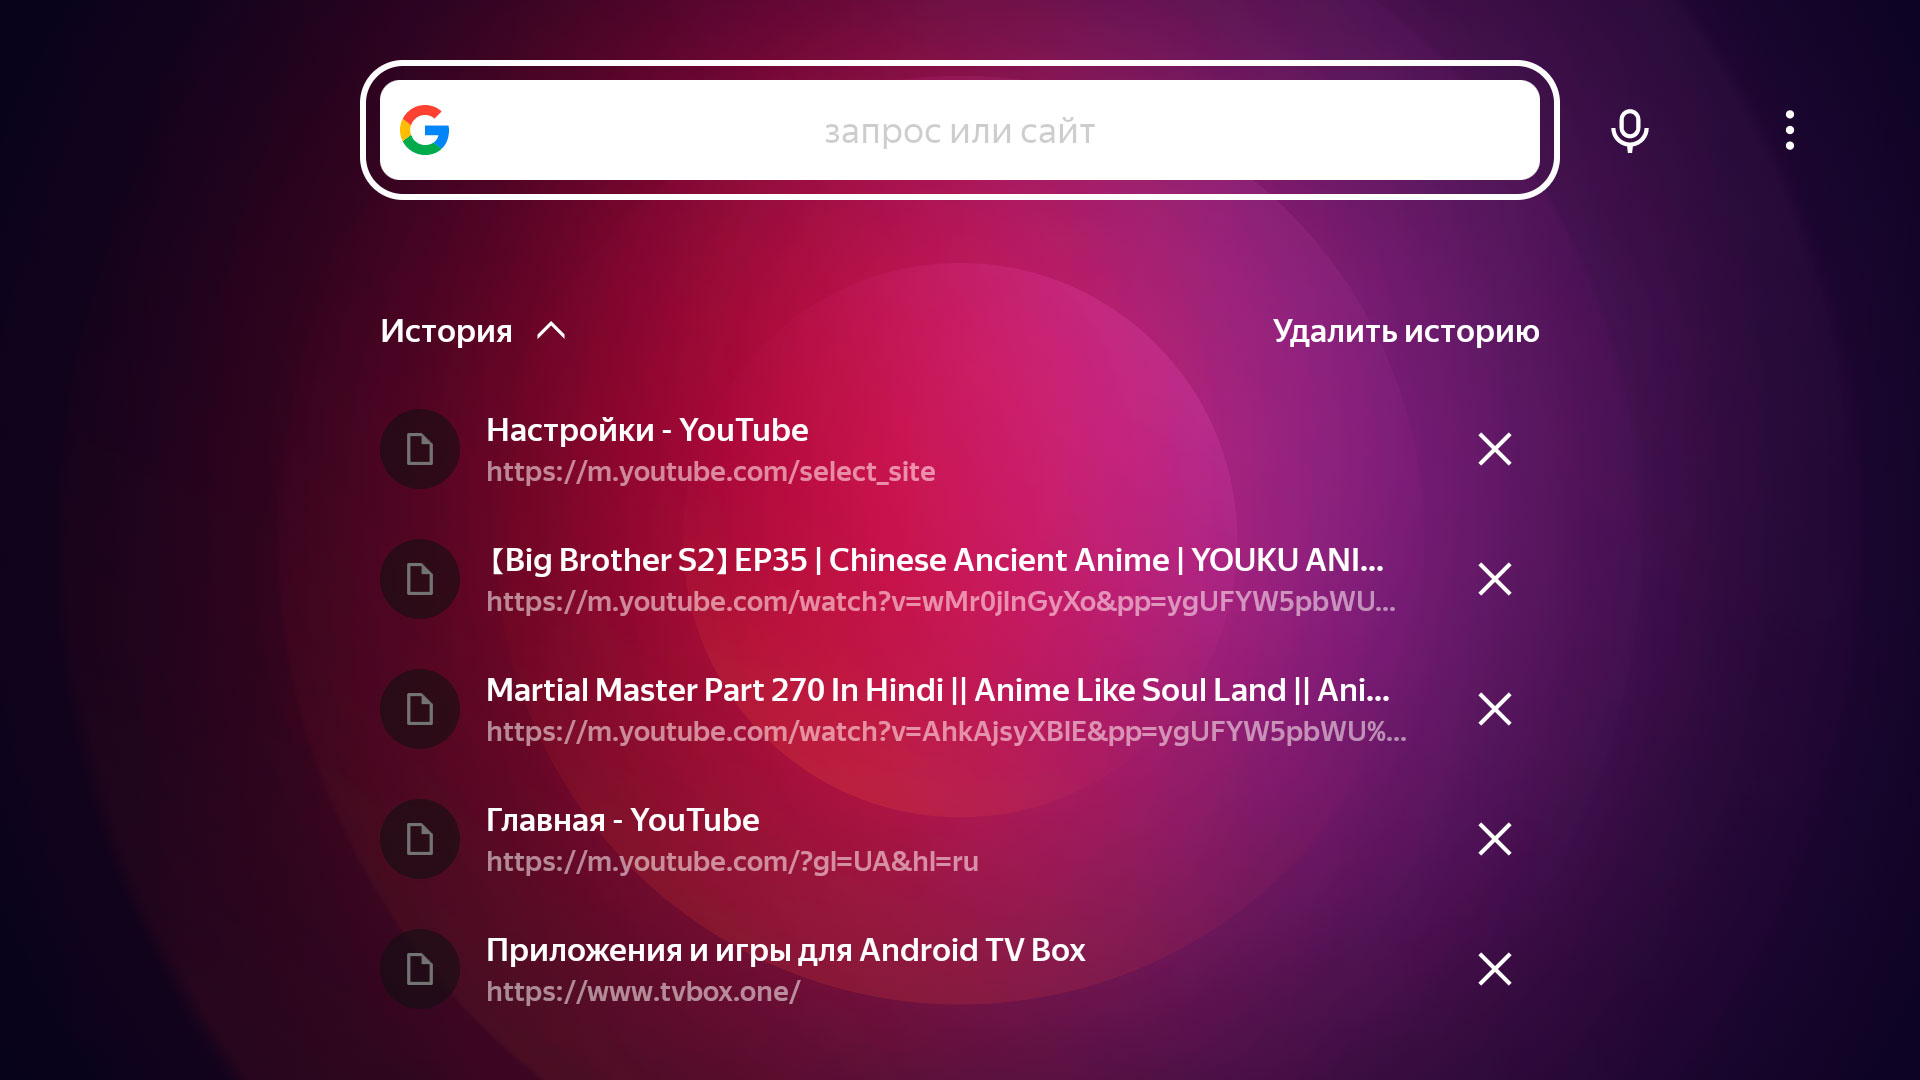Click the История heading label
Screen dimensions: 1920x1080
click(x=446, y=331)
